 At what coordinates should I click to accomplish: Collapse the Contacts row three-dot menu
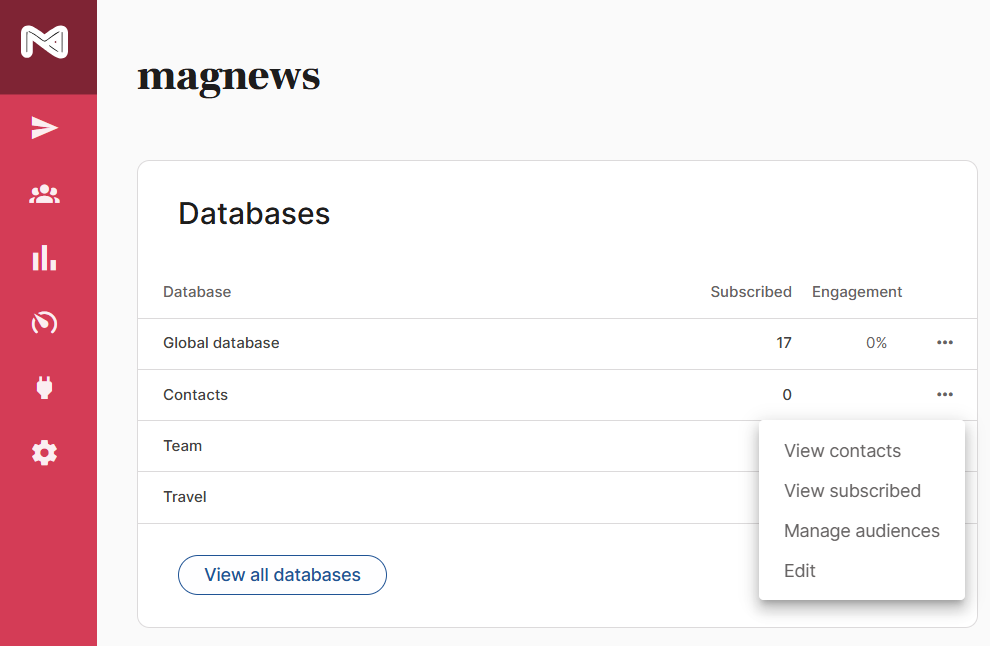(945, 394)
